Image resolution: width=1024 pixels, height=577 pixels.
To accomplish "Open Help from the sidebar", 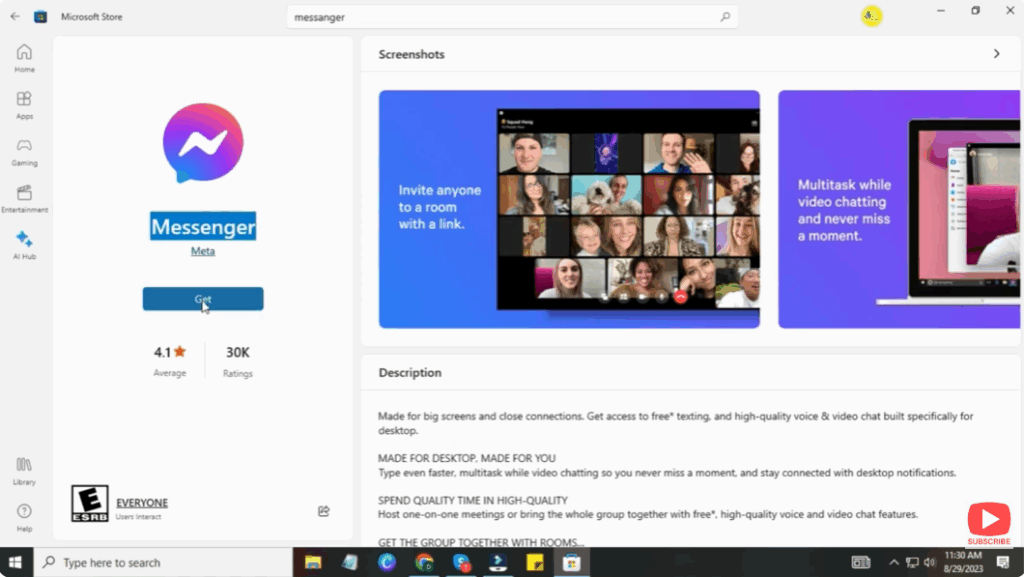I will (x=23, y=516).
